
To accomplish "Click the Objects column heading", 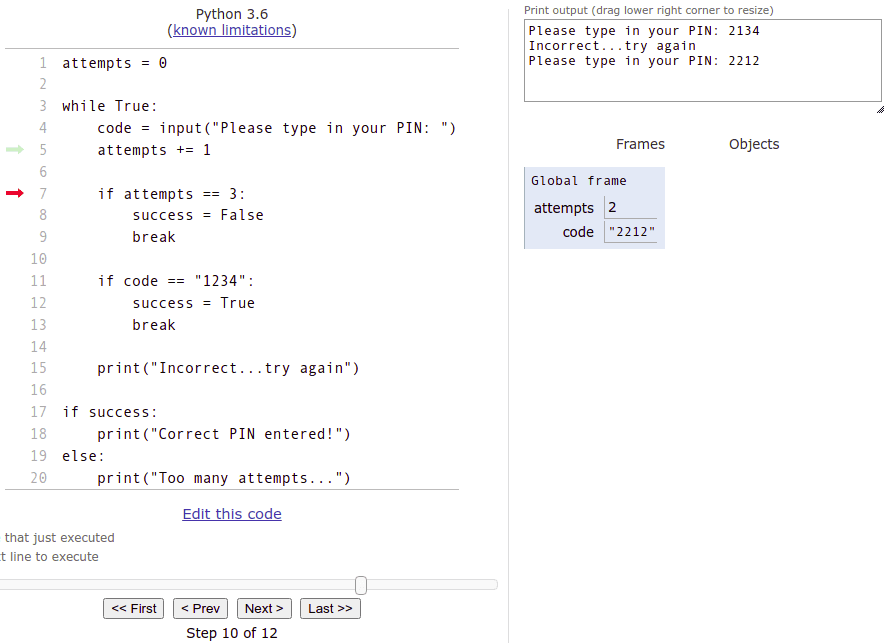I will pyautogui.click(x=754, y=144).
